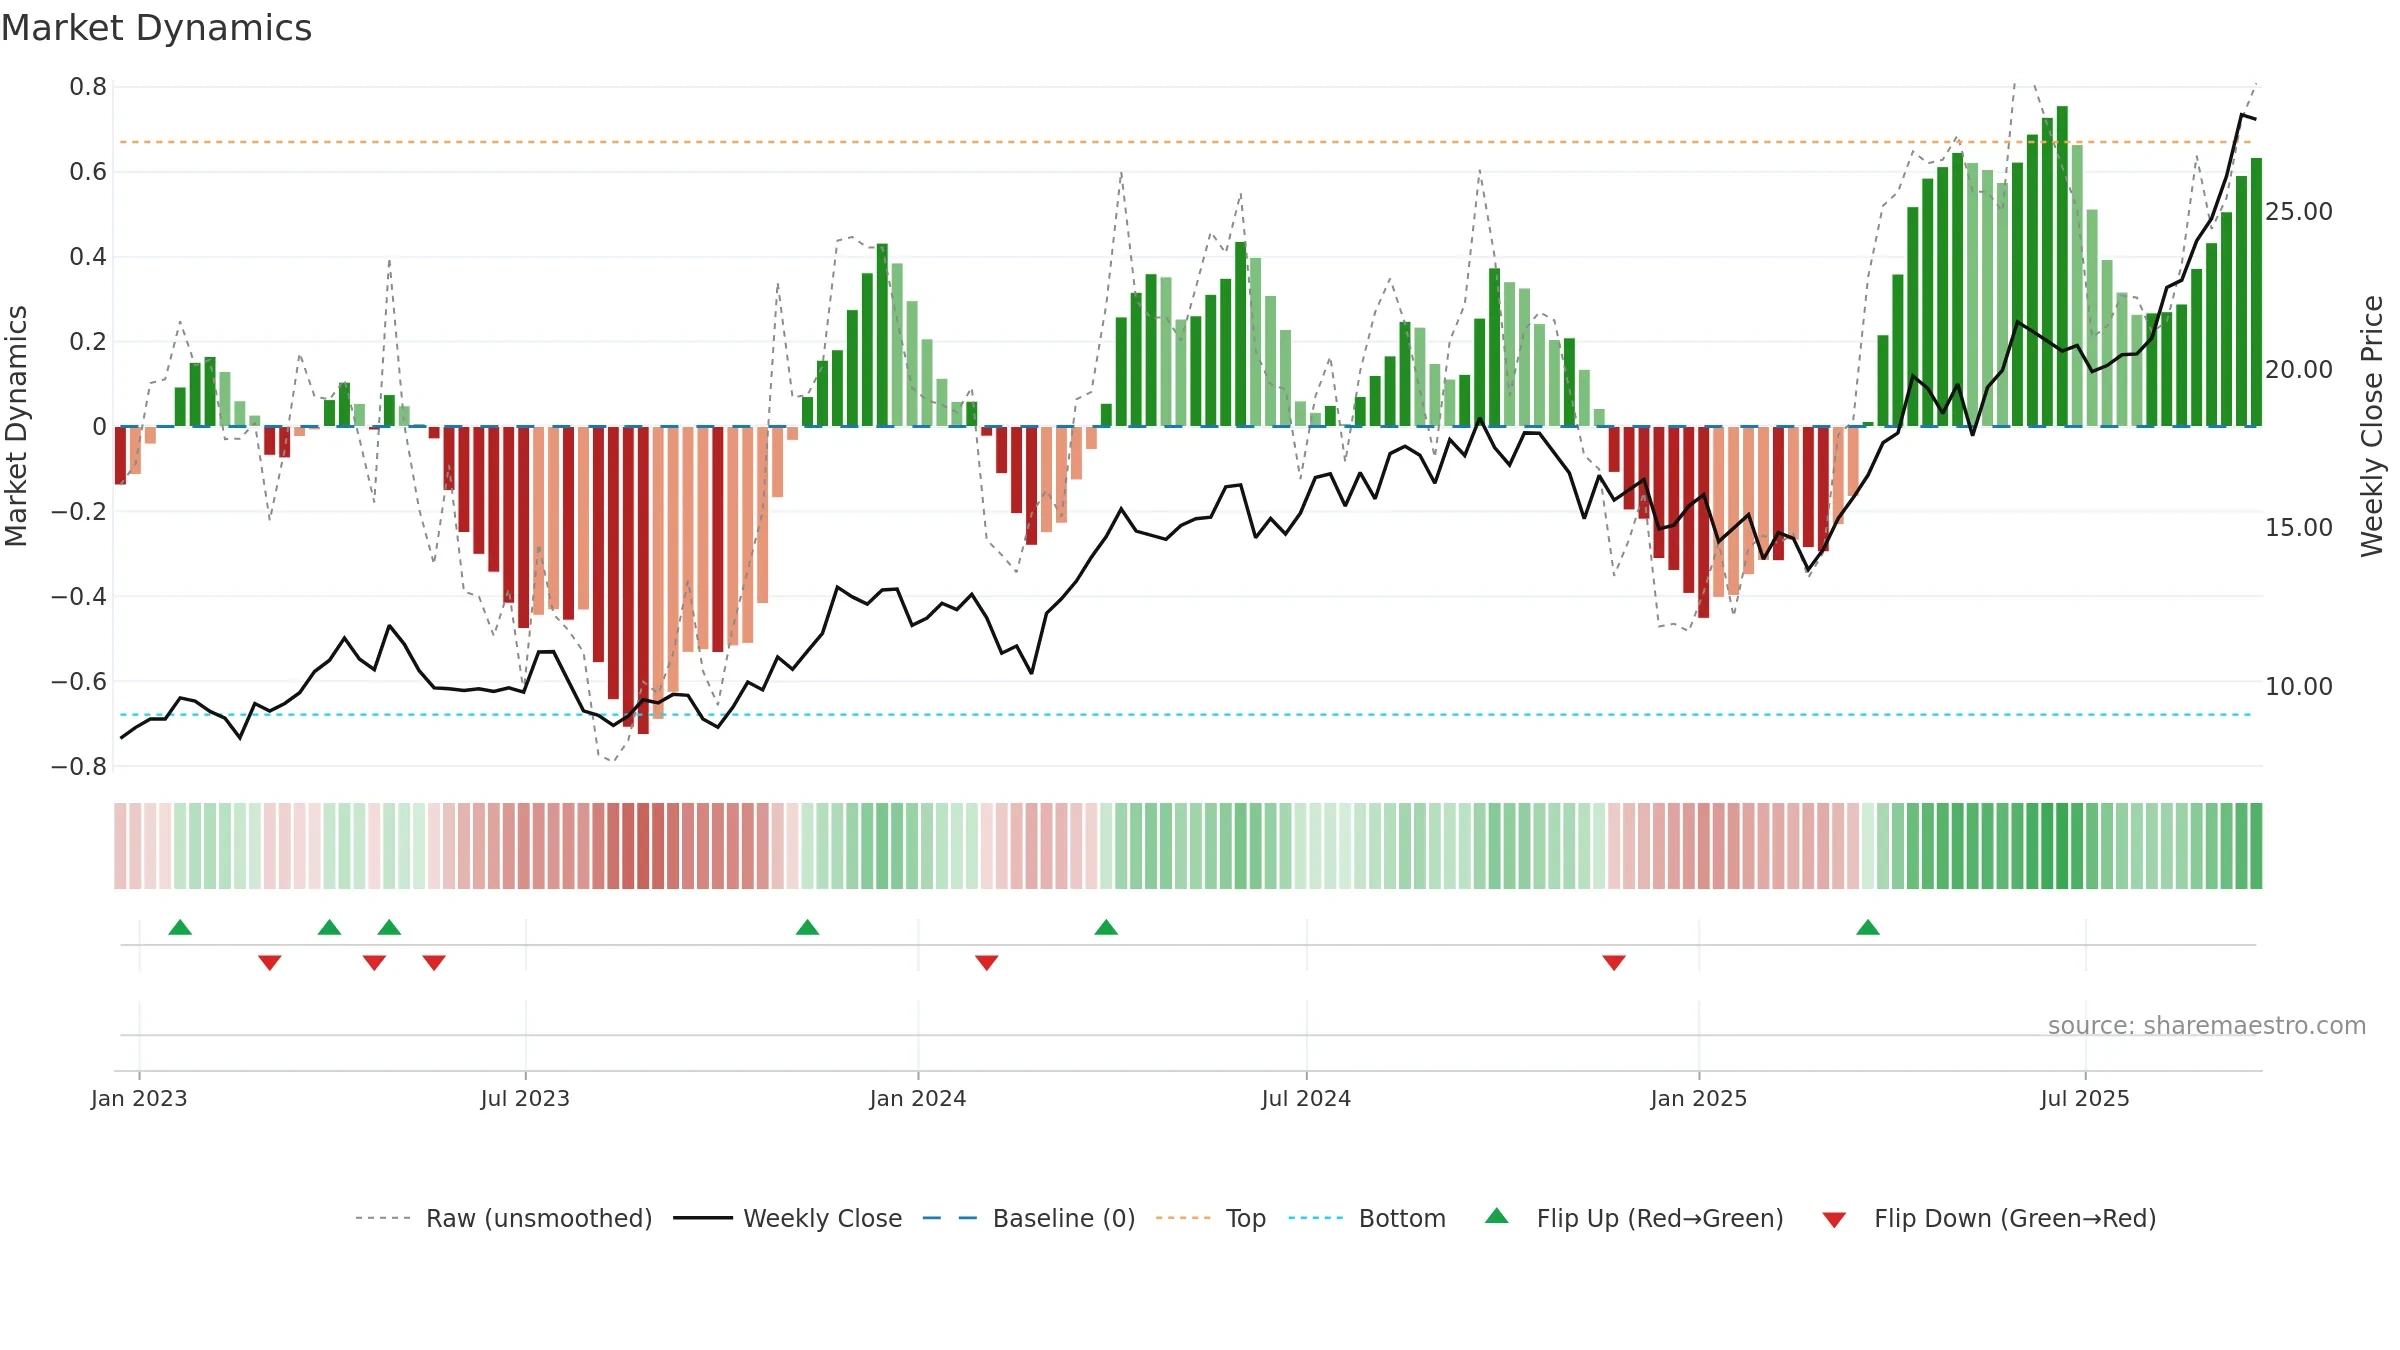Click the 0.6 left axis tick label
Viewport: 2400px width, 1350px height.
tap(88, 172)
